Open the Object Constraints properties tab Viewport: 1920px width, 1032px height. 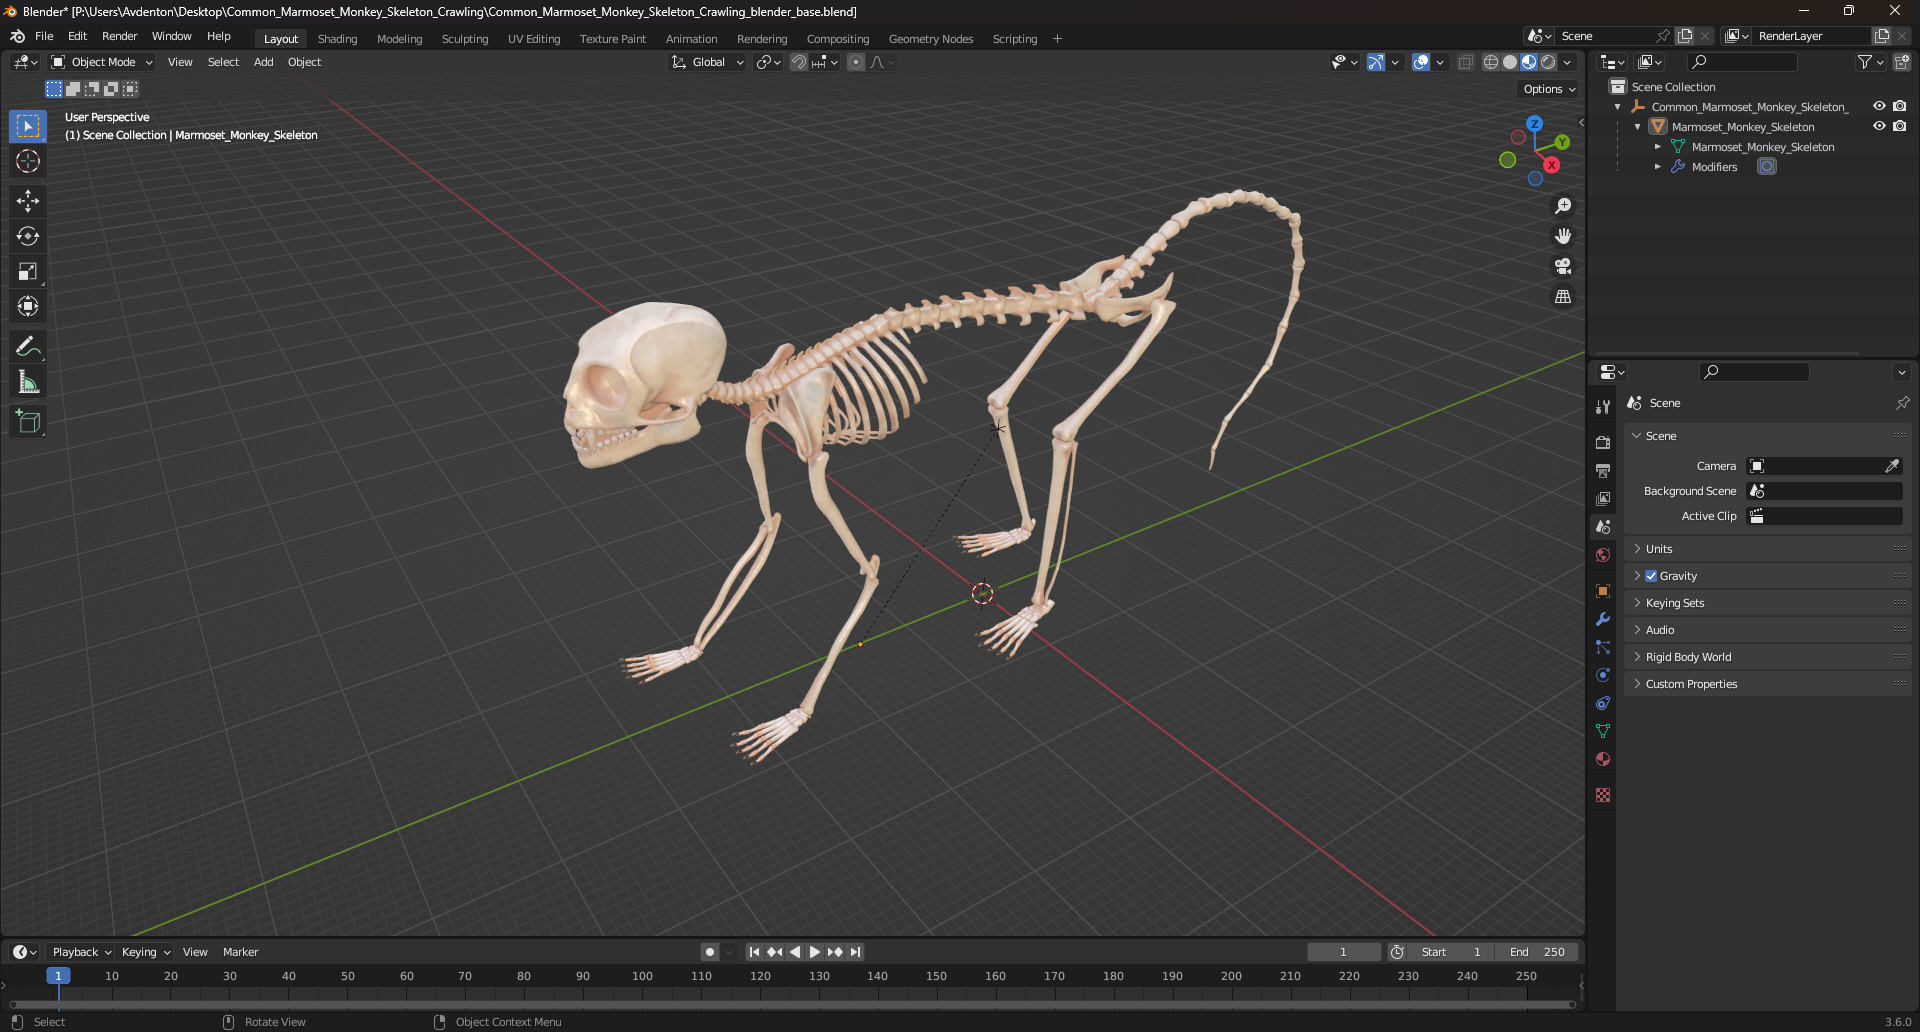1603,703
